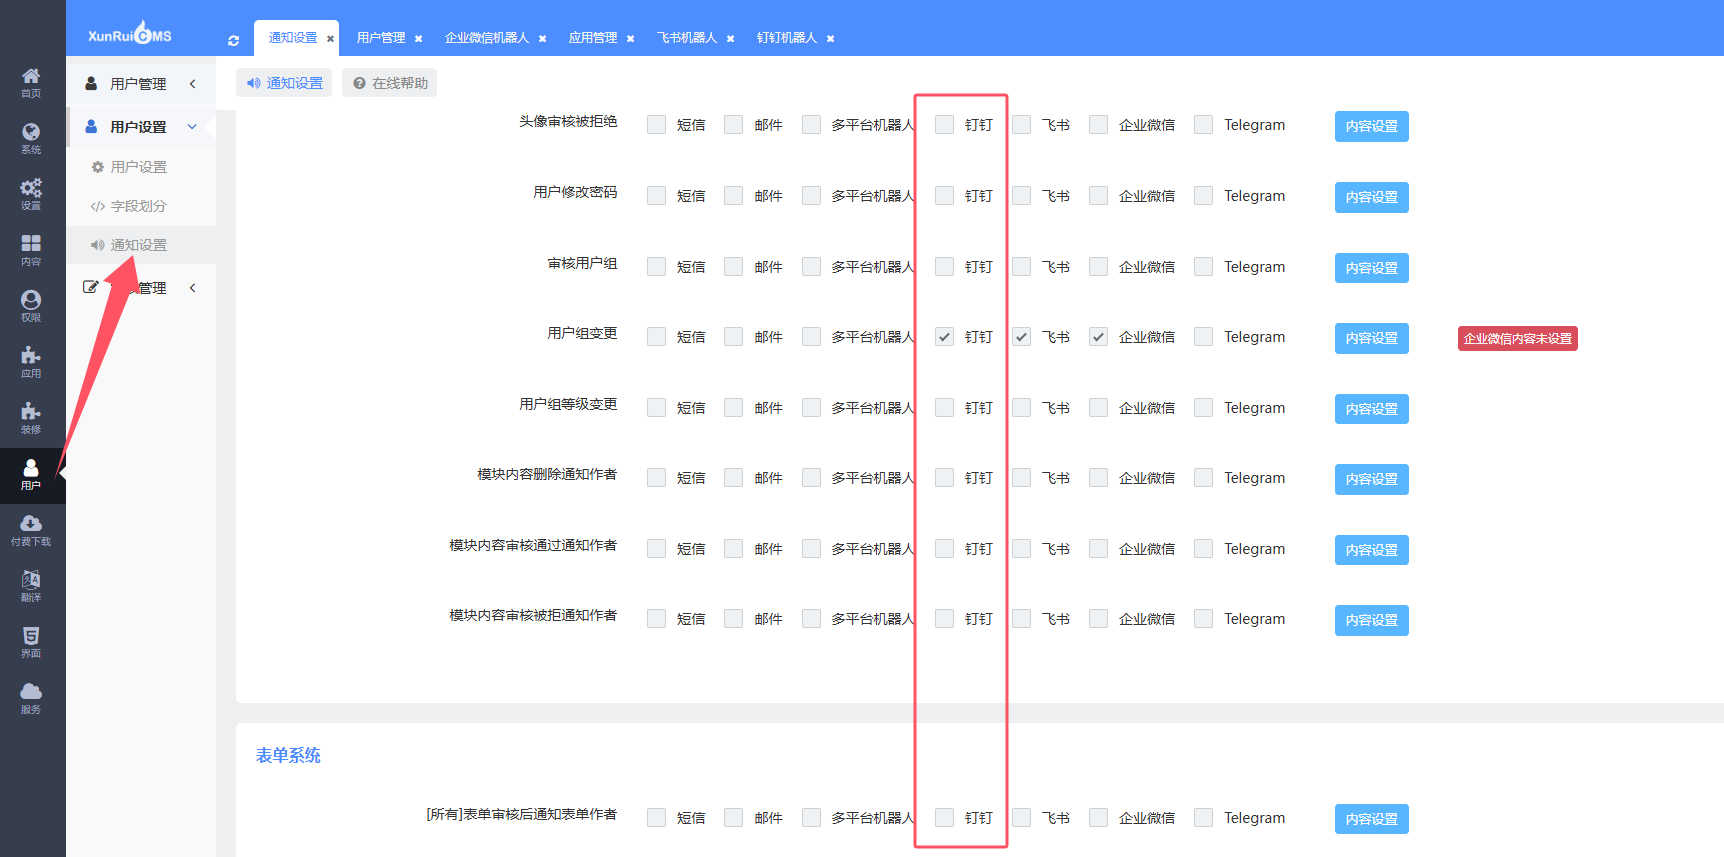Switch to the 飞书机器人 tab
The image size is (1724, 857).
tap(686, 38)
